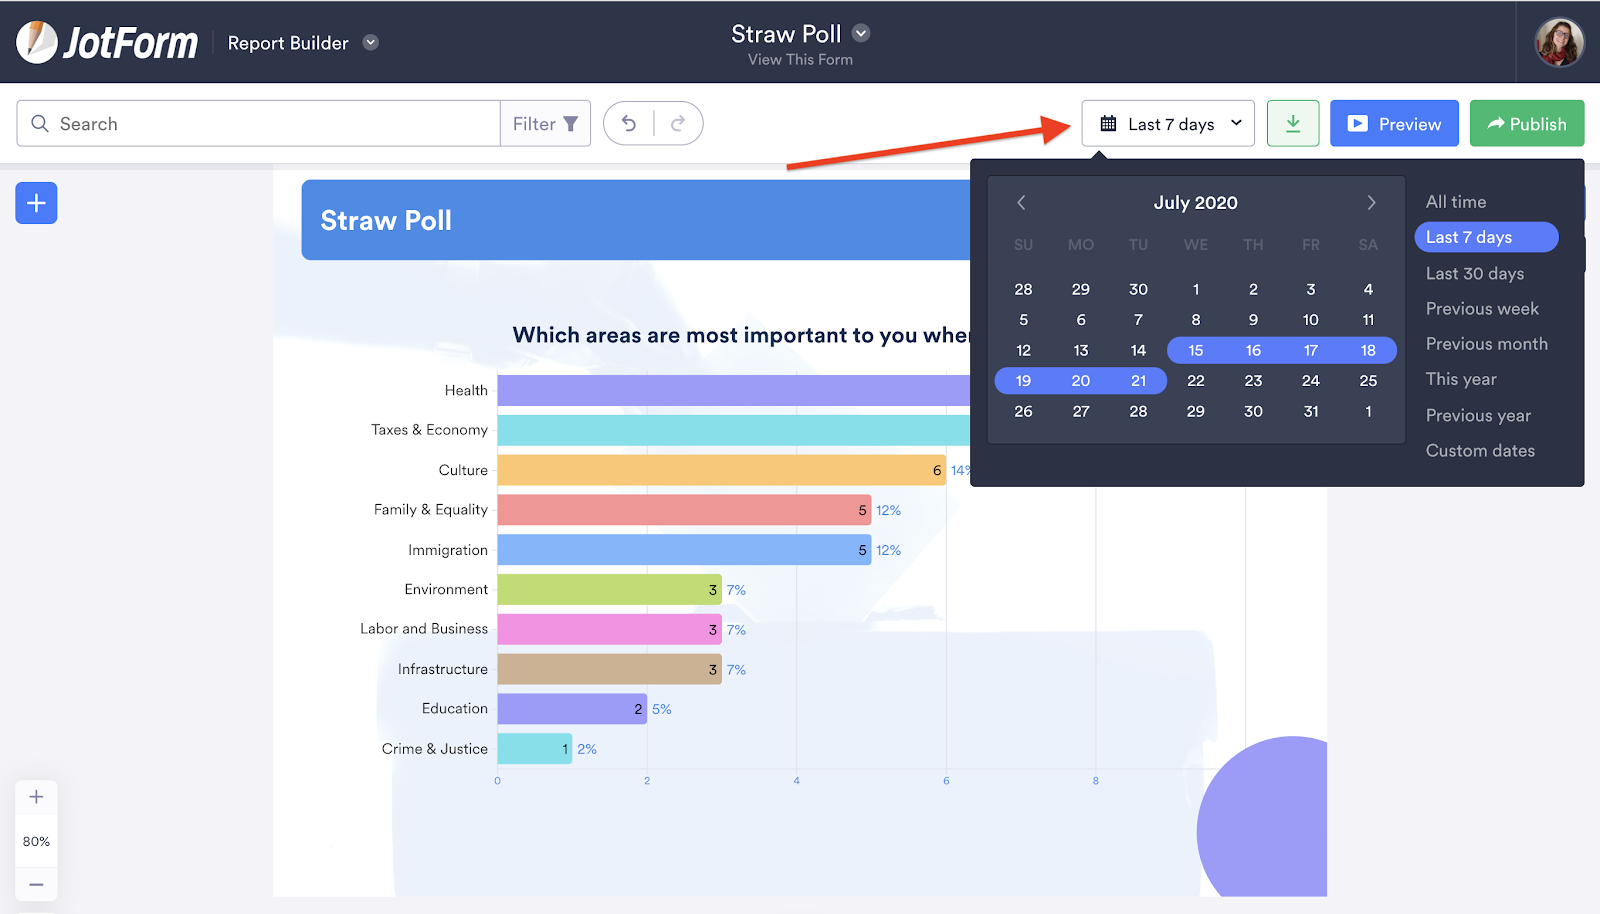Choose July 10 in the calendar

[x=1310, y=320]
